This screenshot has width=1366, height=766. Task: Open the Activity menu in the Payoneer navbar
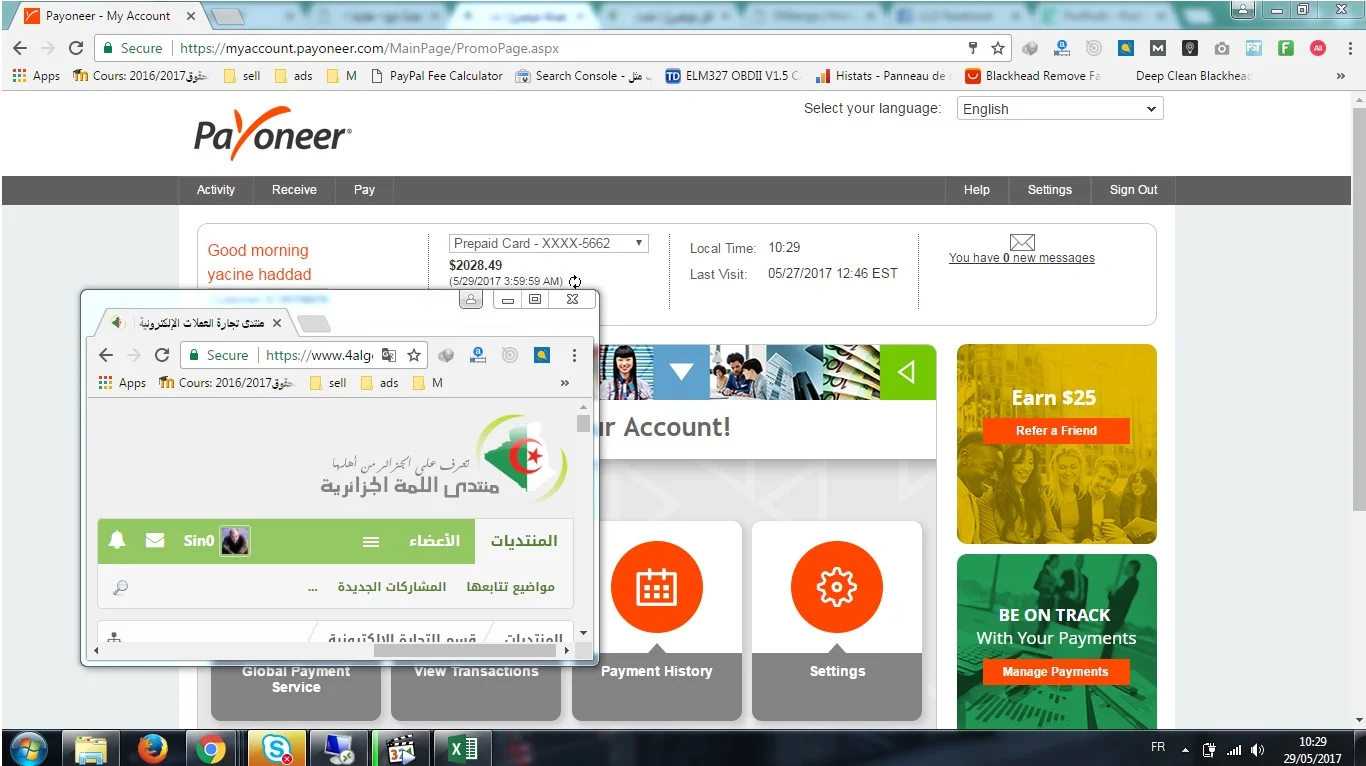(x=215, y=190)
